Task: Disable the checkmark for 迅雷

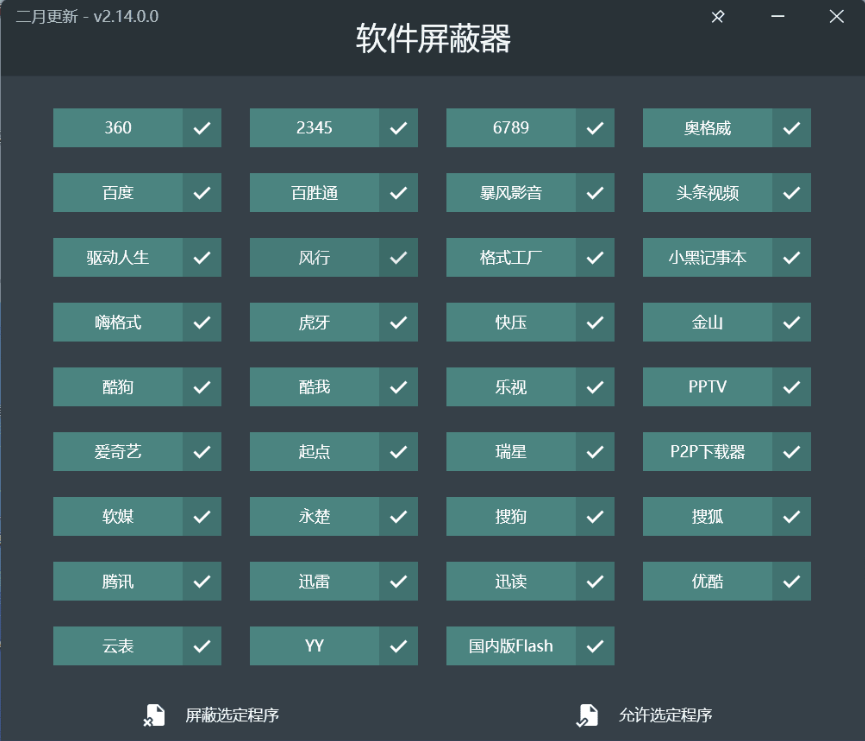Action: 398,581
